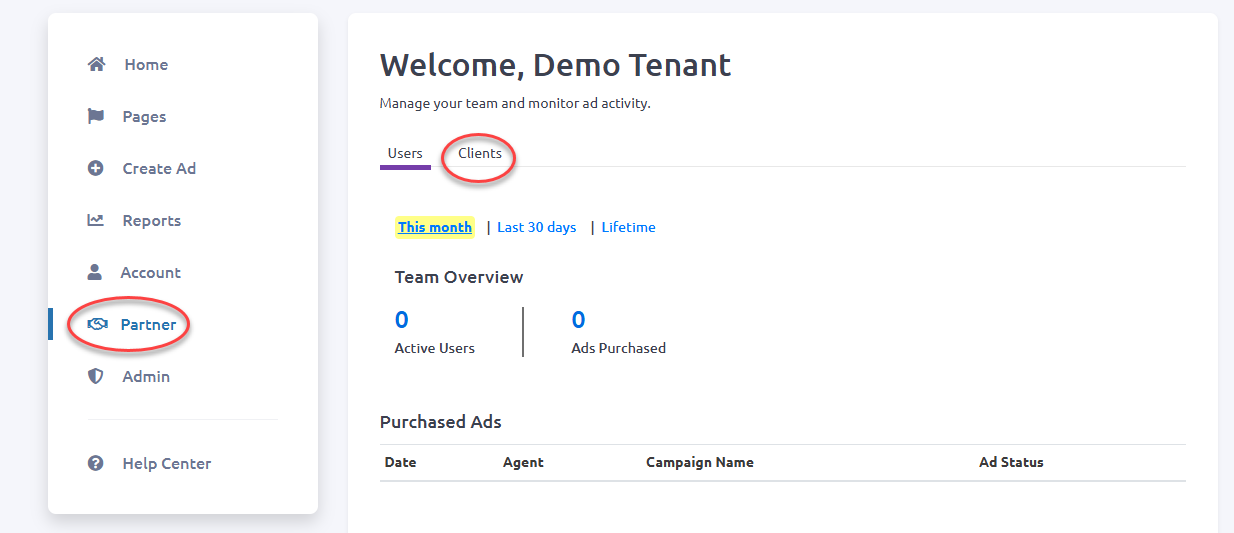Select the Partner menu item
The height and width of the screenshot is (533, 1234).
tap(148, 324)
